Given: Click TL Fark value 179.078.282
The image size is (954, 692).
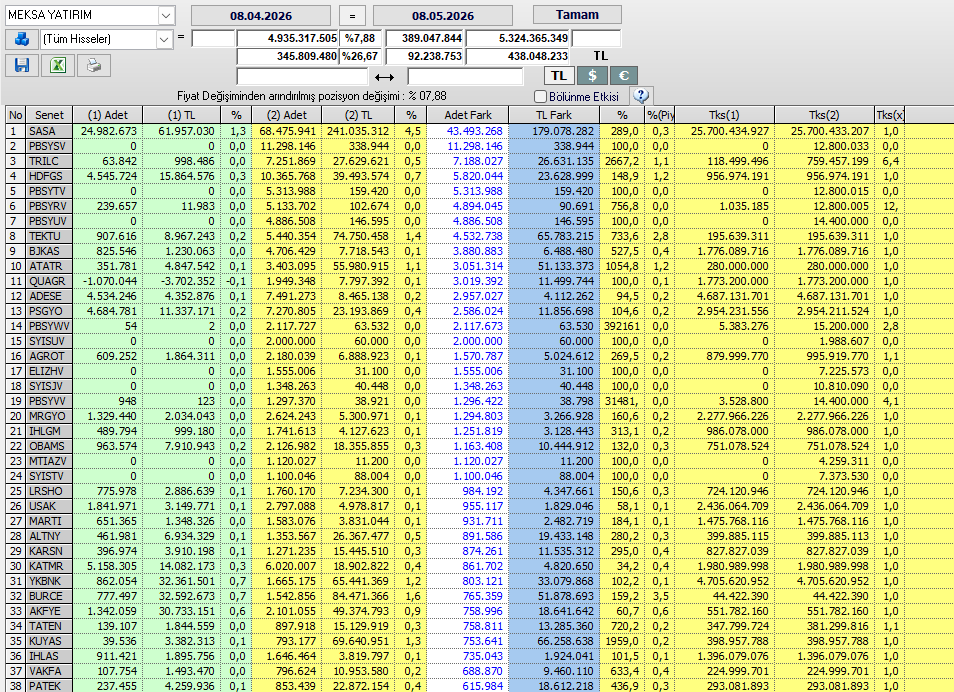Looking at the screenshot, I should coord(554,131).
